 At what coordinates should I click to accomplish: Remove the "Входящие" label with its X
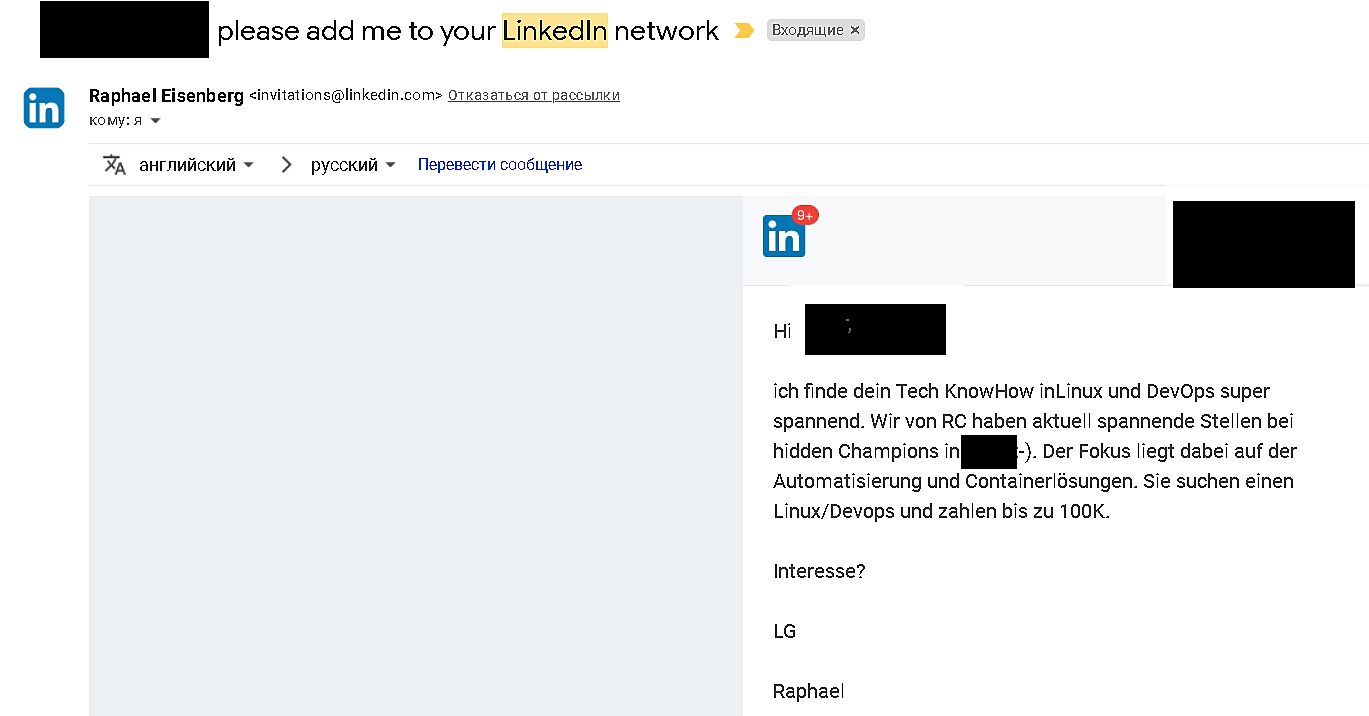coord(855,30)
